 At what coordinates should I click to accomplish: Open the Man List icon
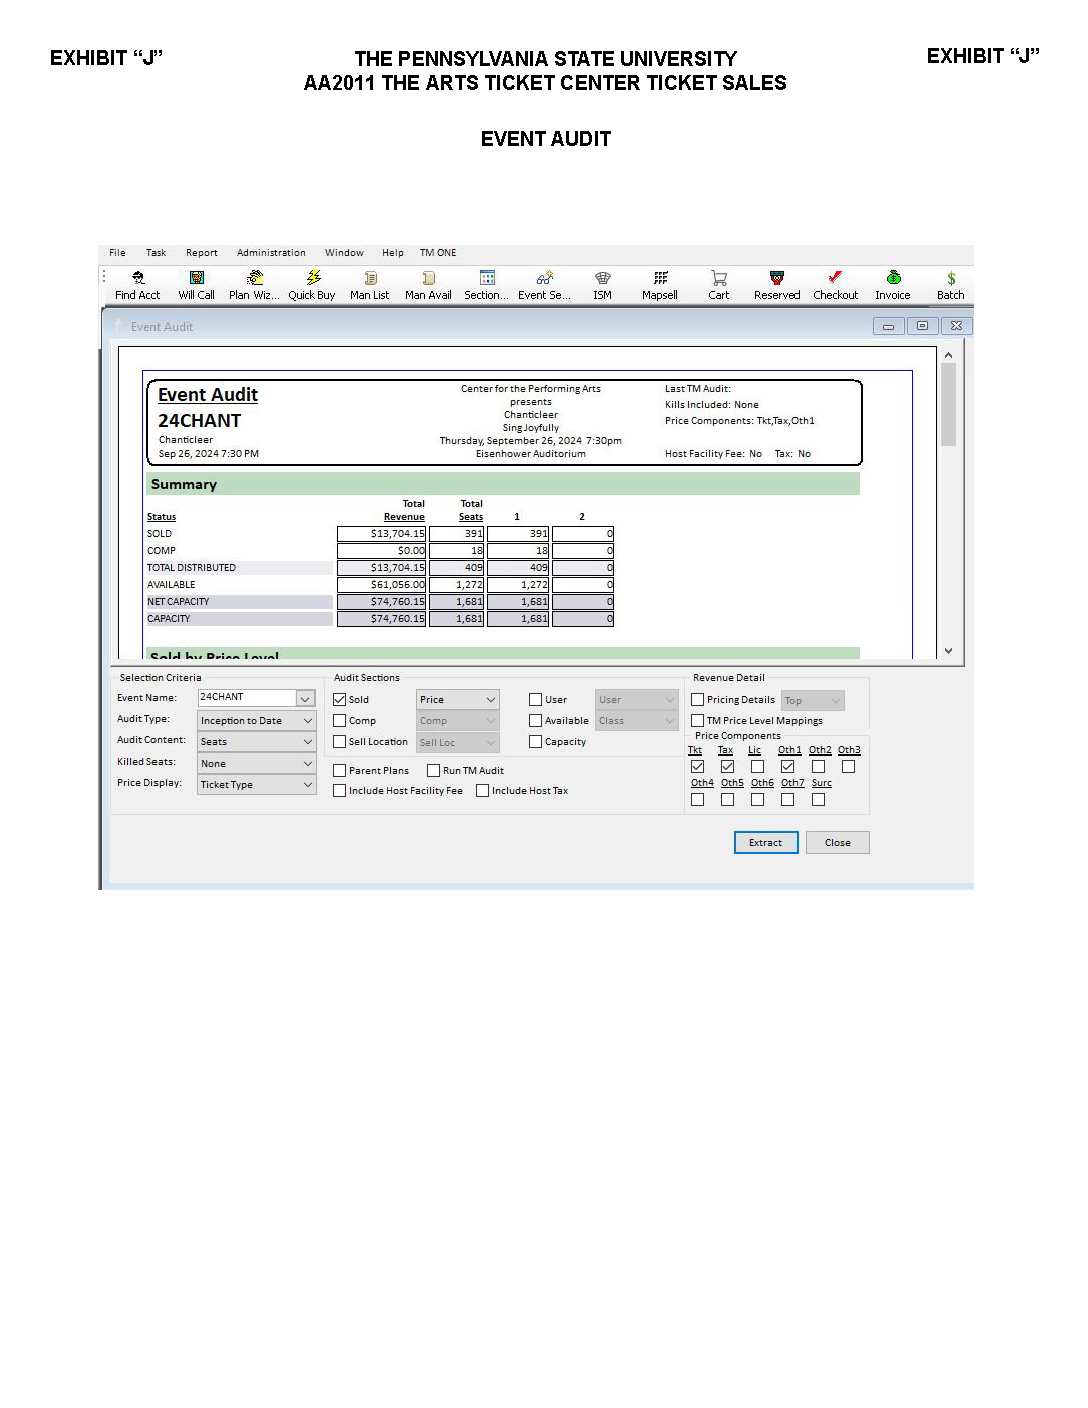pyautogui.click(x=370, y=285)
